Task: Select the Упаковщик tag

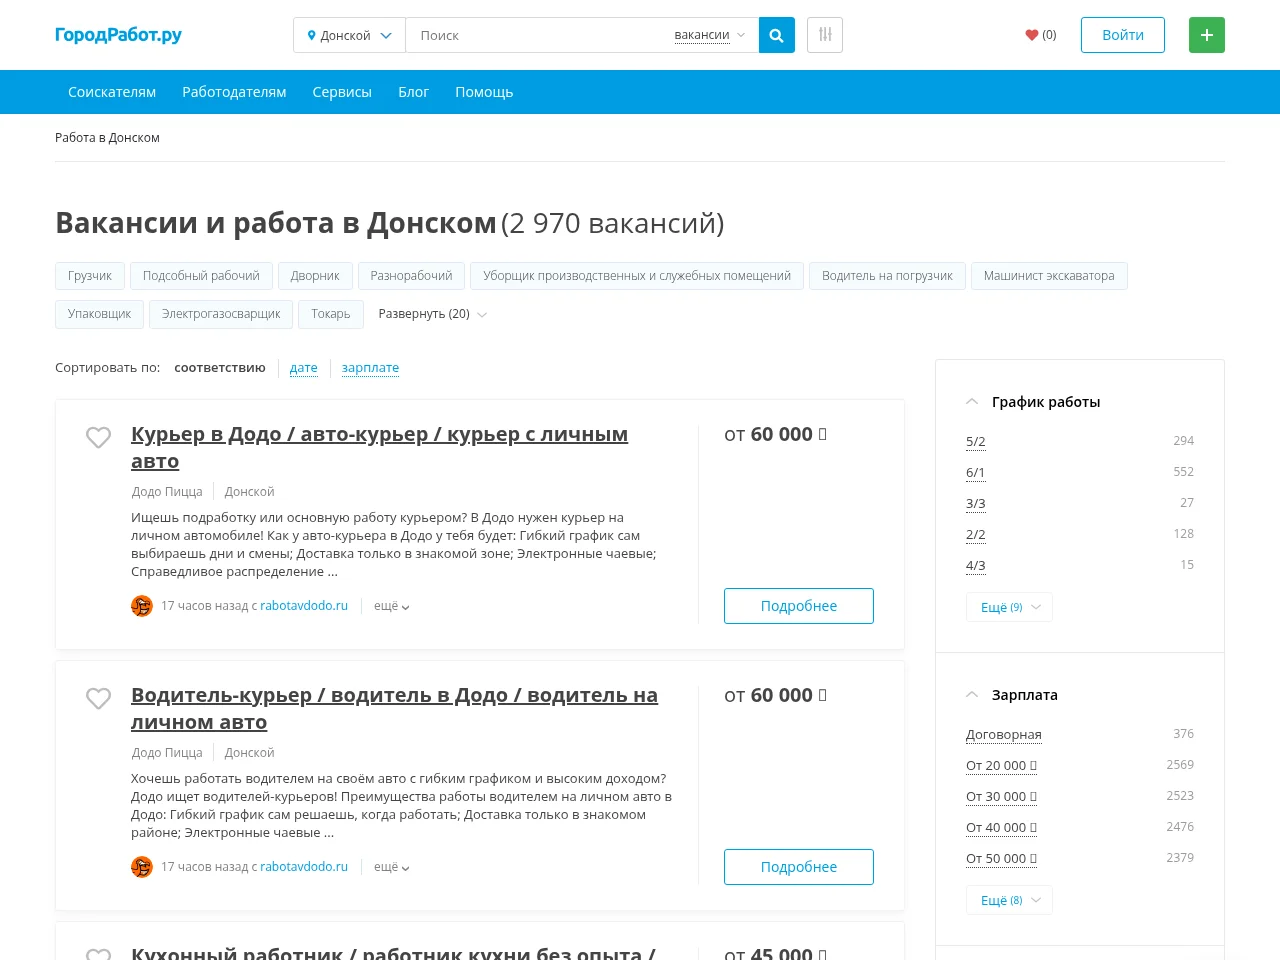Action: [x=100, y=314]
